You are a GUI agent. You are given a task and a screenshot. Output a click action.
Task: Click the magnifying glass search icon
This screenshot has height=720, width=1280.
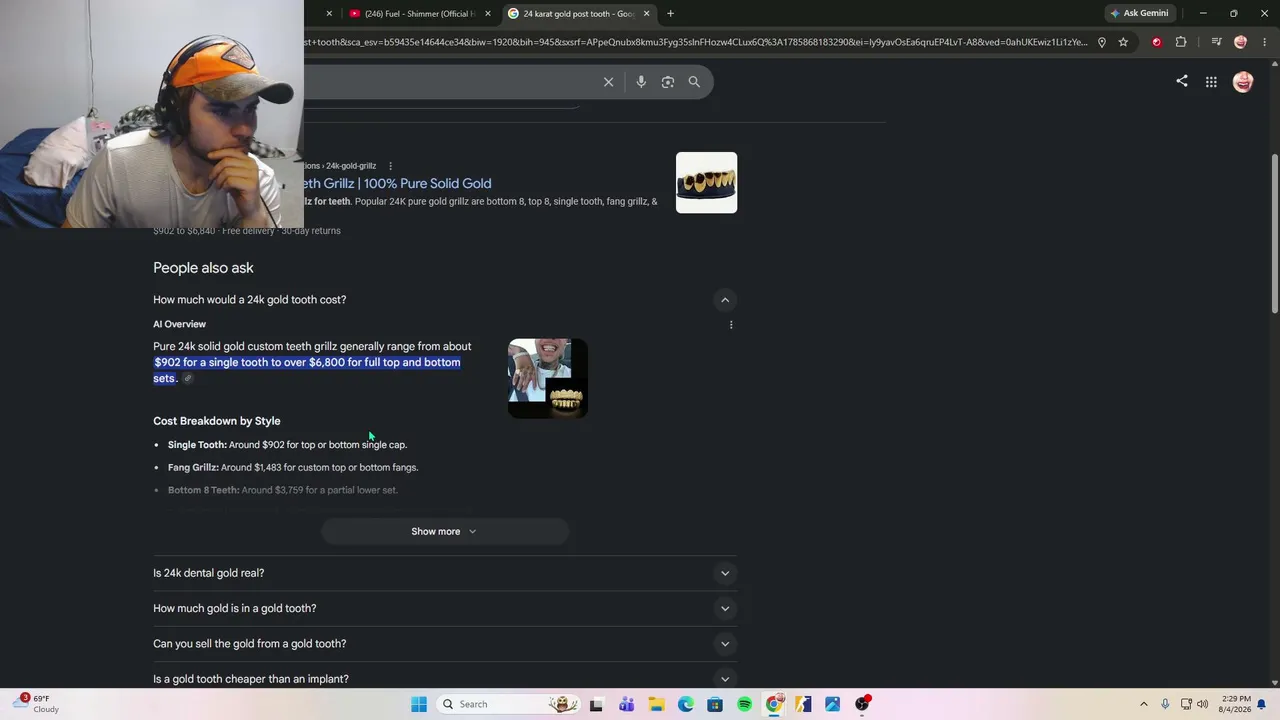[x=694, y=82]
